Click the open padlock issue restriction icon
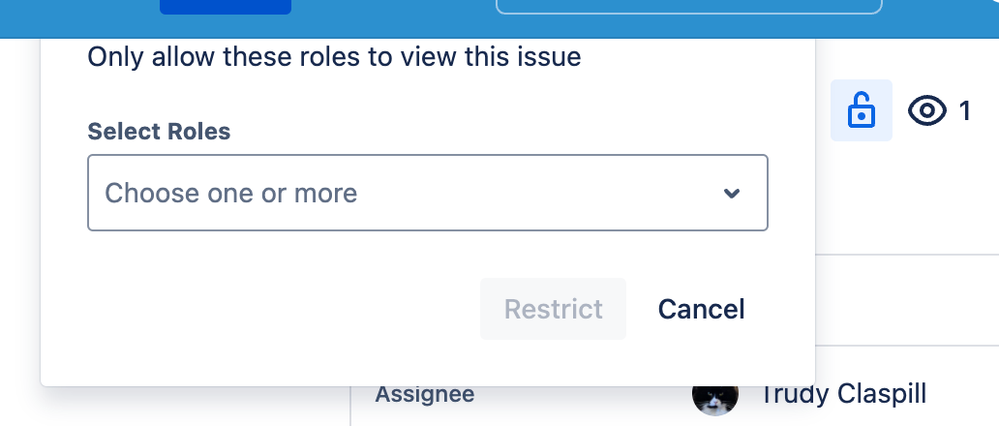 (x=861, y=110)
